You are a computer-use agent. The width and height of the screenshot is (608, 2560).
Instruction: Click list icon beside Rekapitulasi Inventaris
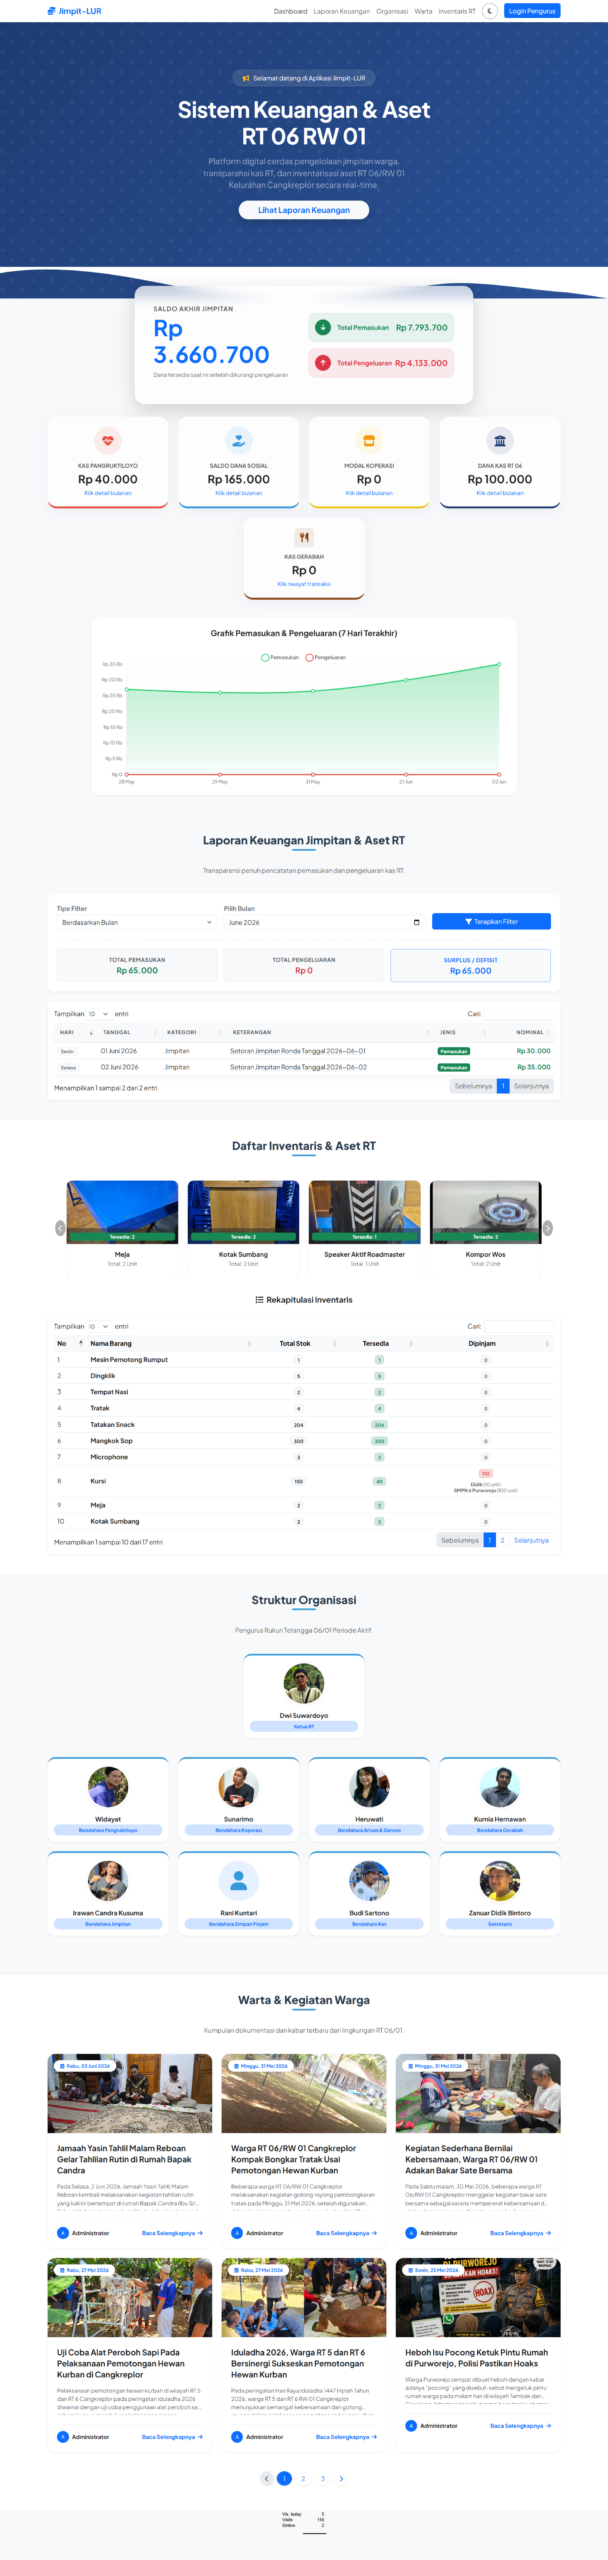coord(259,1300)
